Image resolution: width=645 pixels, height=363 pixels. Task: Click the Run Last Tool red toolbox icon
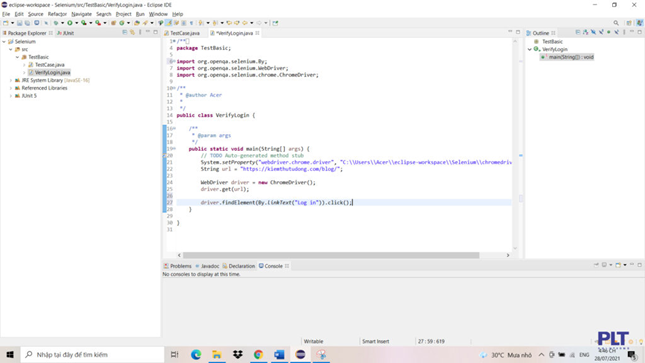[98, 23]
